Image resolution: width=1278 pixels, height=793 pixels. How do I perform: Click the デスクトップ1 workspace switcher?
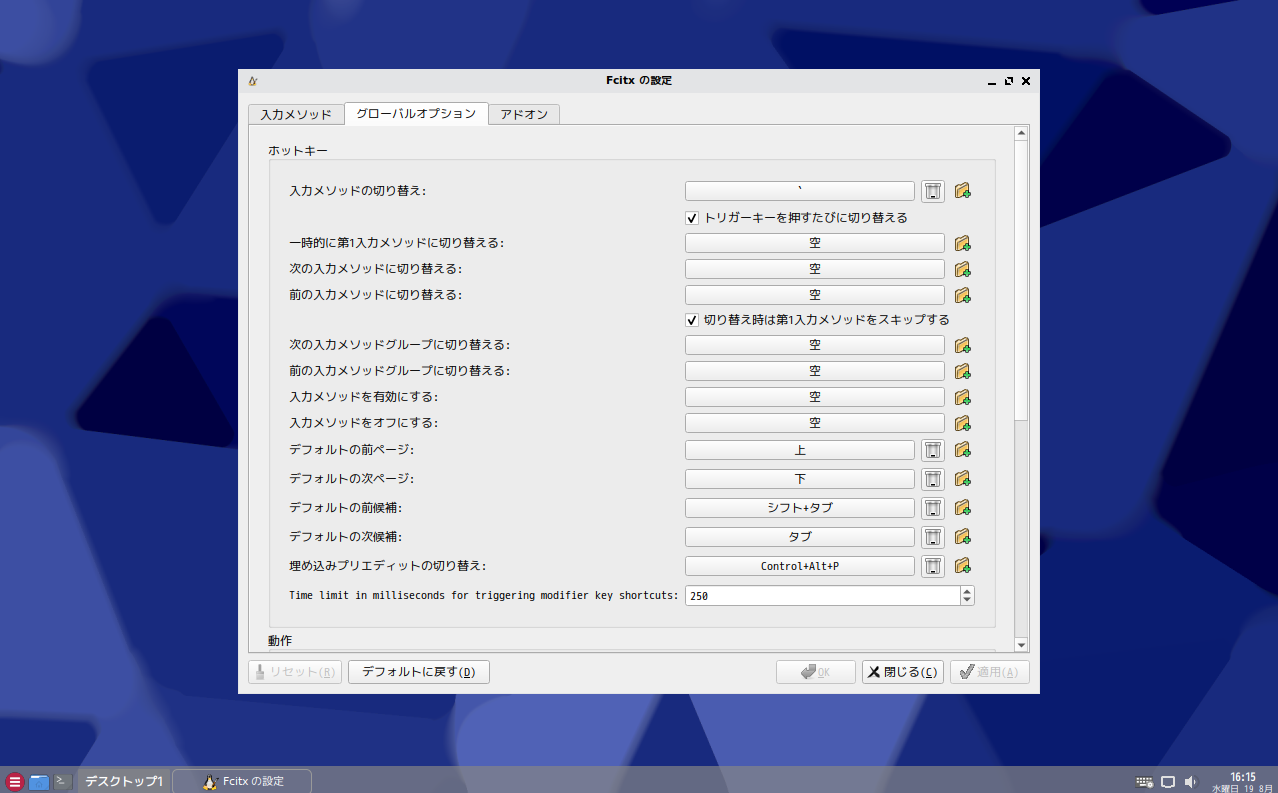123,781
